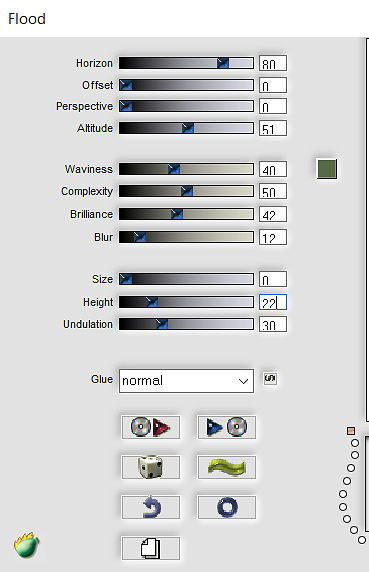Click the green wave ripple button
This screenshot has height=572, width=369.
(226, 467)
